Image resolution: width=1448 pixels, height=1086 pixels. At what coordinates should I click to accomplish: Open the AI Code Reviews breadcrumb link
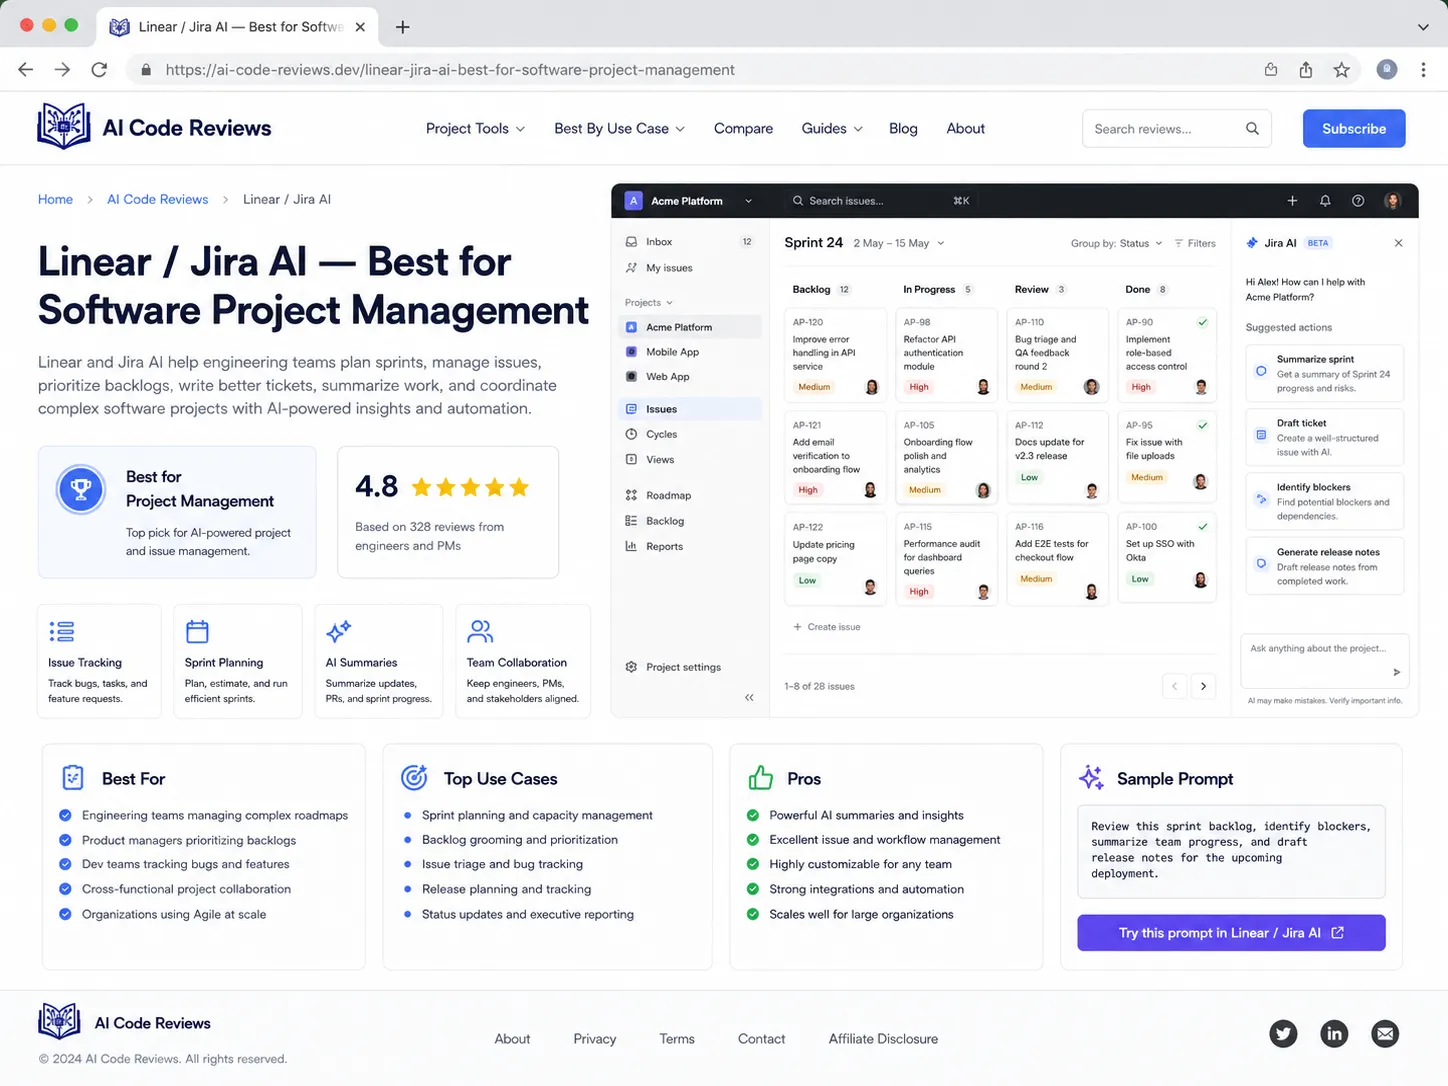tap(158, 199)
